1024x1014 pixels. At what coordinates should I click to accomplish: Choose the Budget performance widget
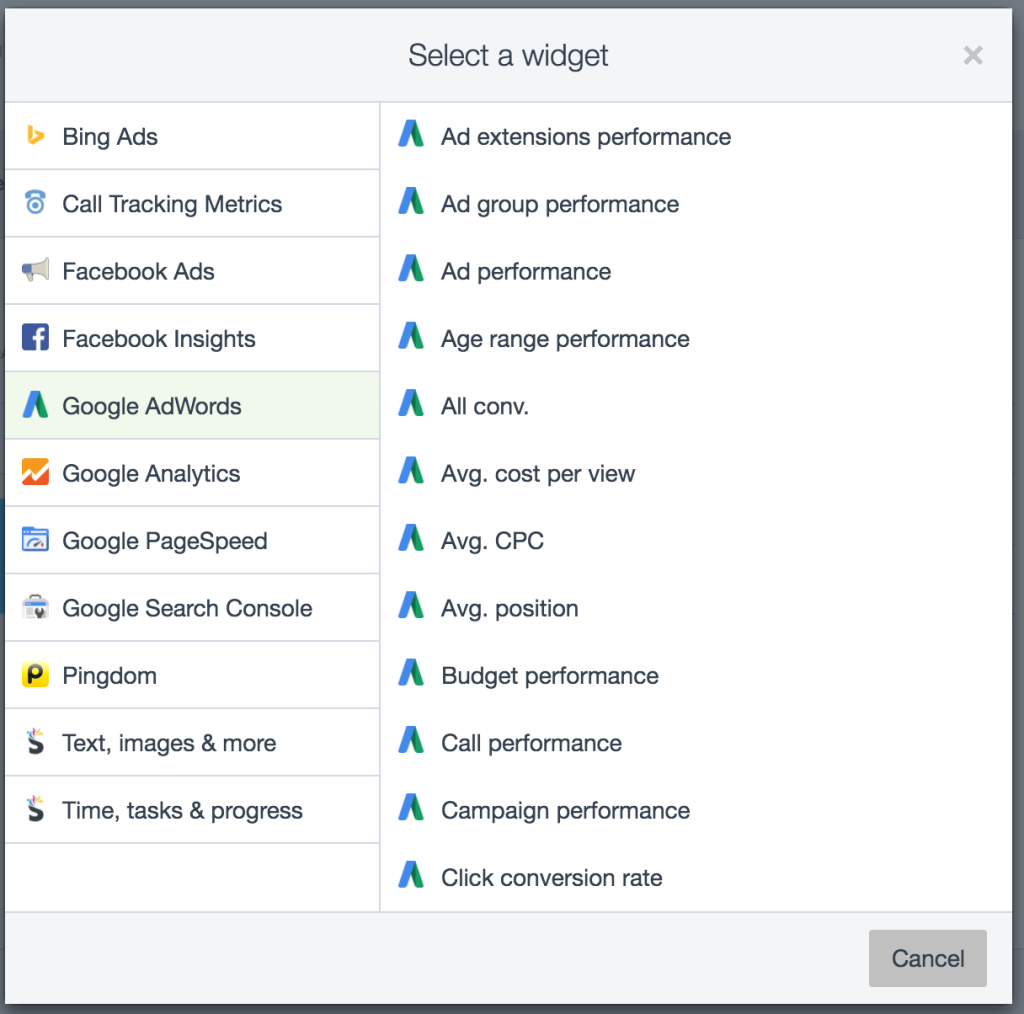pyautogui.click(x=549, y=676)
